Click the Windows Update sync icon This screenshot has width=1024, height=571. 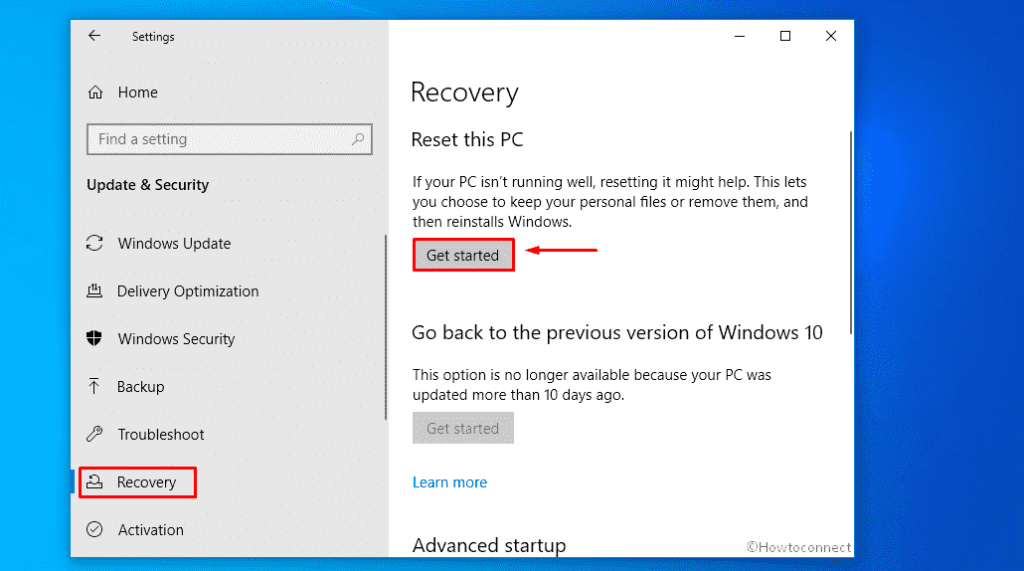click(95, 243)
